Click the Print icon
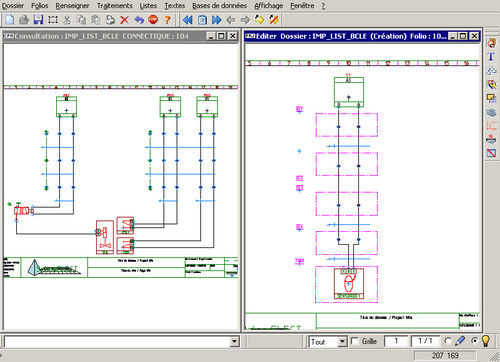This screenshot has height=362, width=500. pyautogui.click(x=110, y=20)
